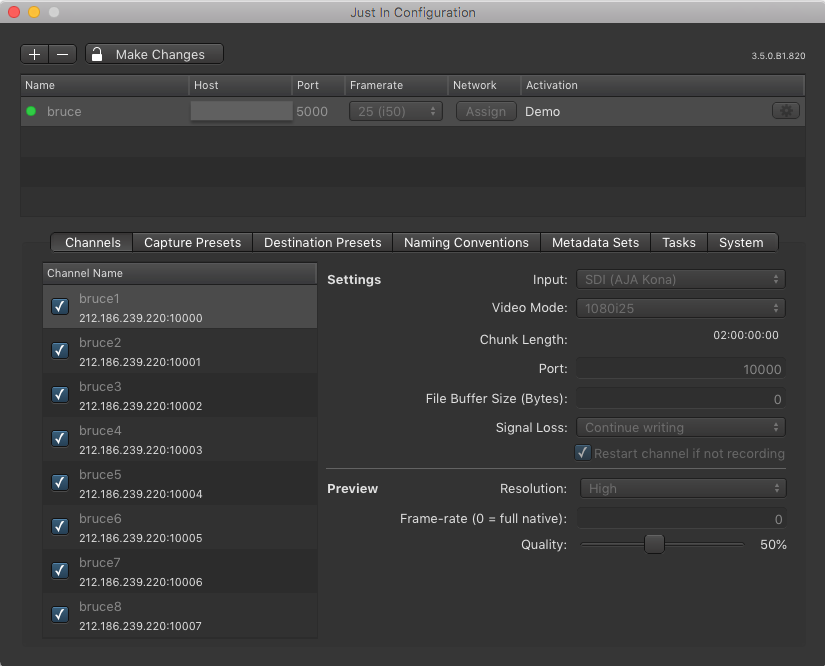
Task: Go to the Metadata Sets tab
Action: [595, 243]
